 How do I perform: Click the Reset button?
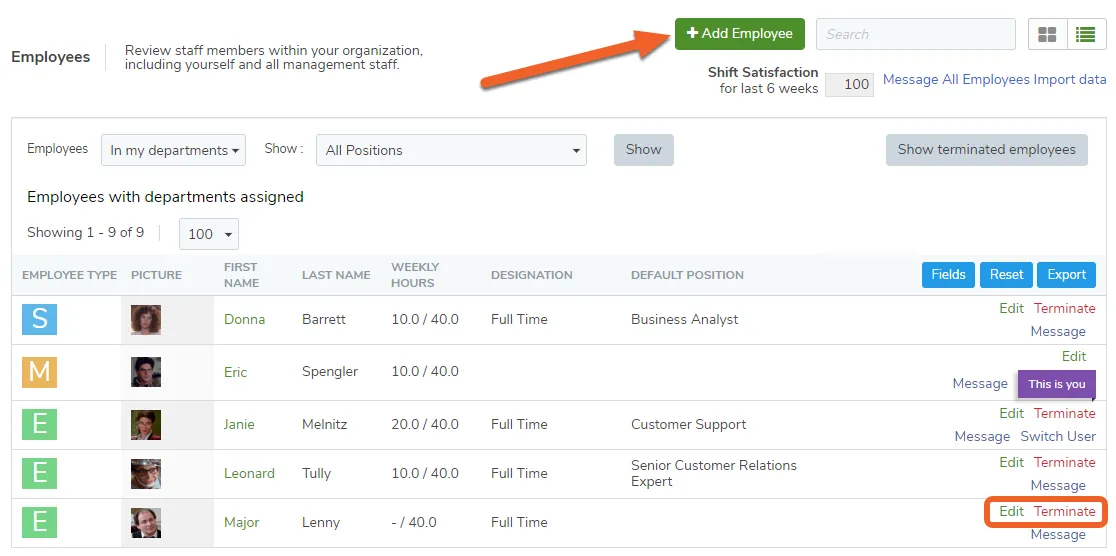click(x=1006, y=275)
